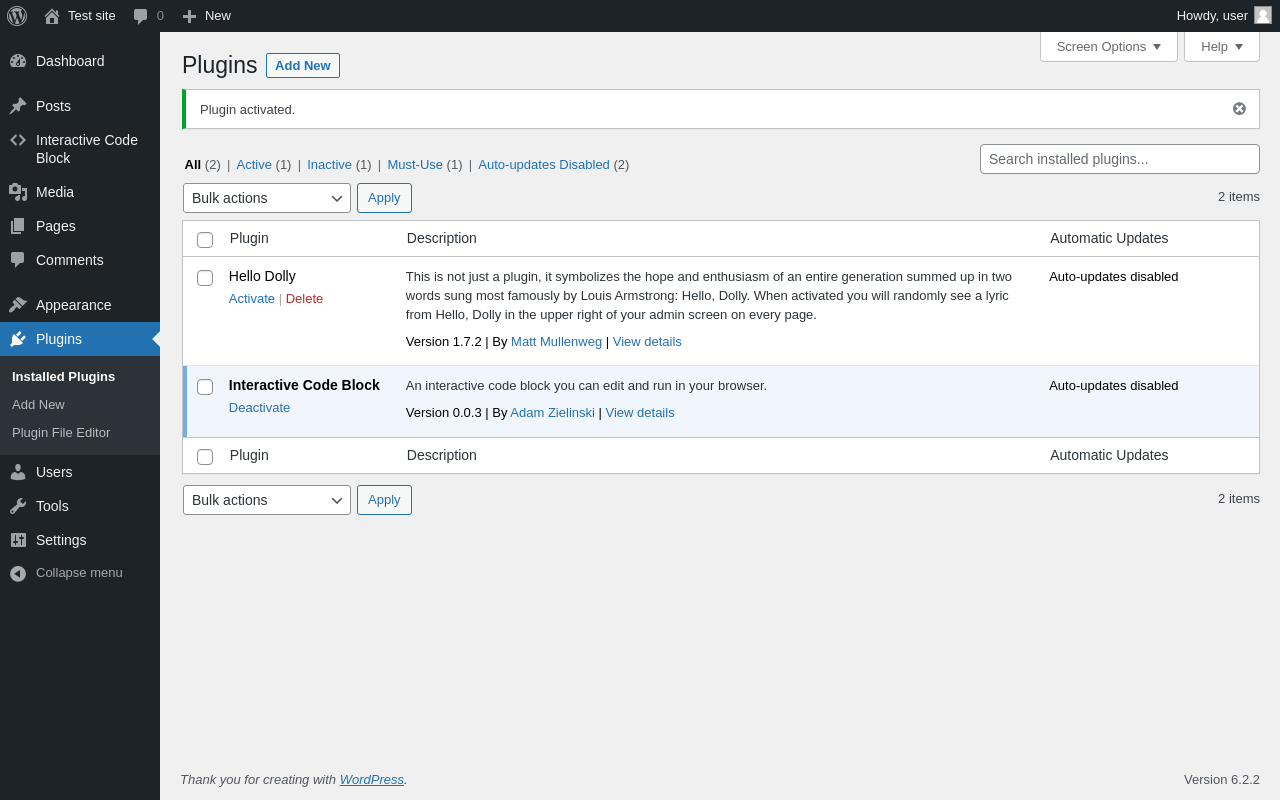Click the Interactive Code Block code icon
The image size is (1280, 800).
[18, 140]
